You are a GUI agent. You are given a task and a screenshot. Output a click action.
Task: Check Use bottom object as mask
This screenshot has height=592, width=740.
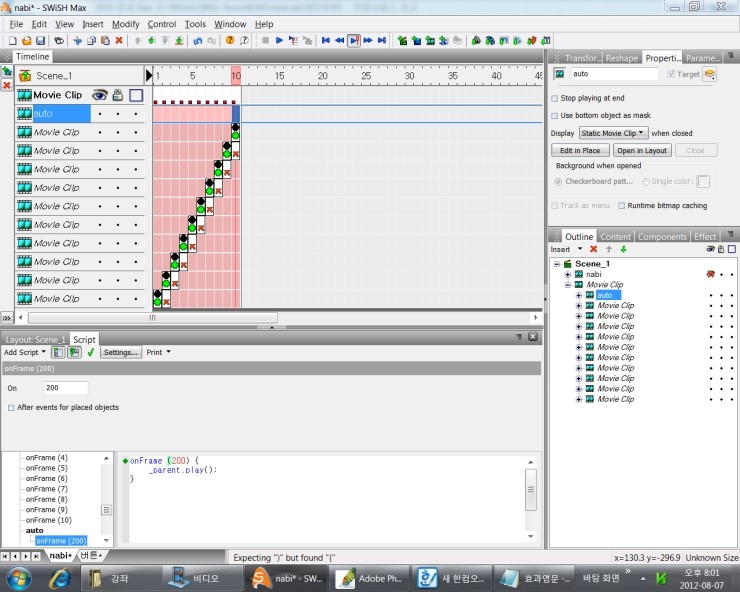555,116
